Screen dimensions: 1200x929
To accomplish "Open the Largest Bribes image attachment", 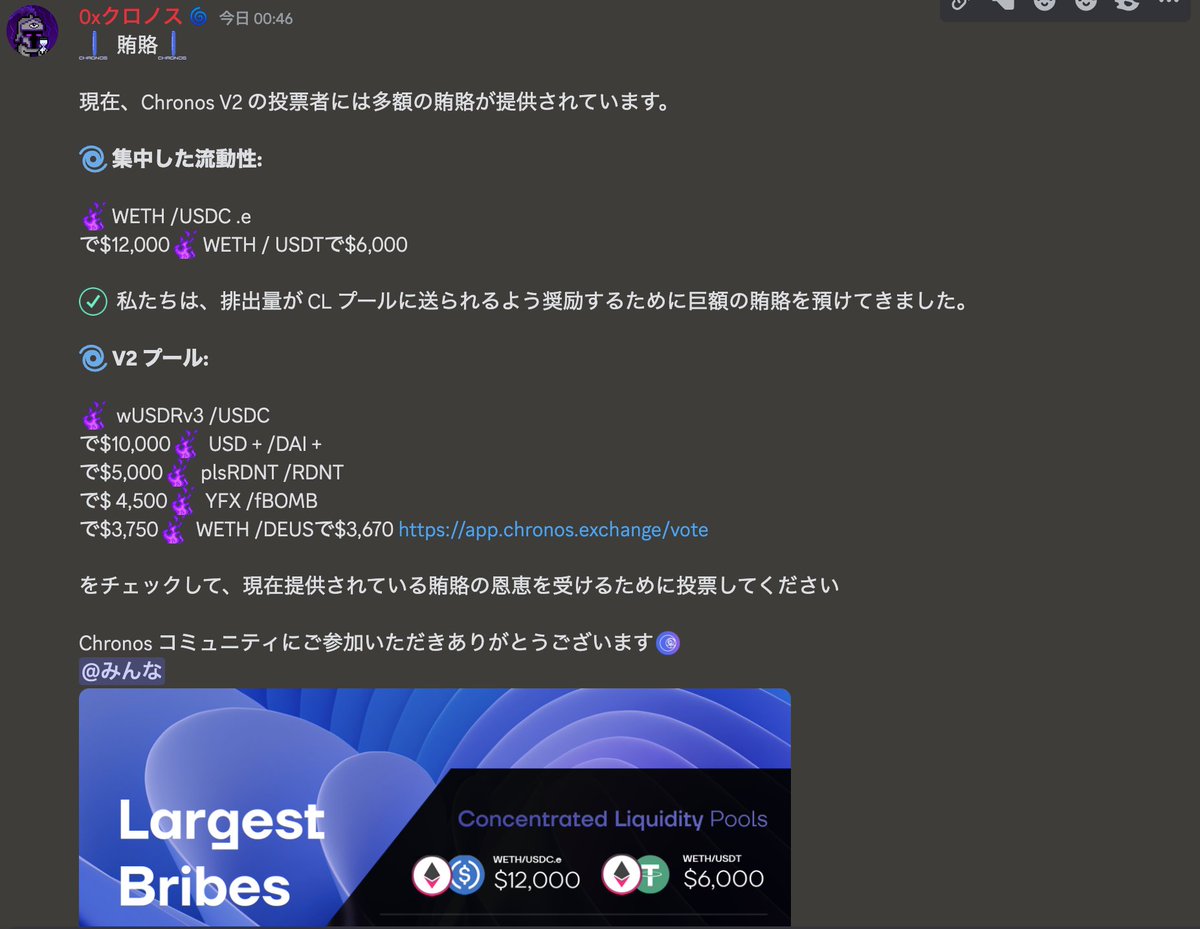I will tap(435, 807).
